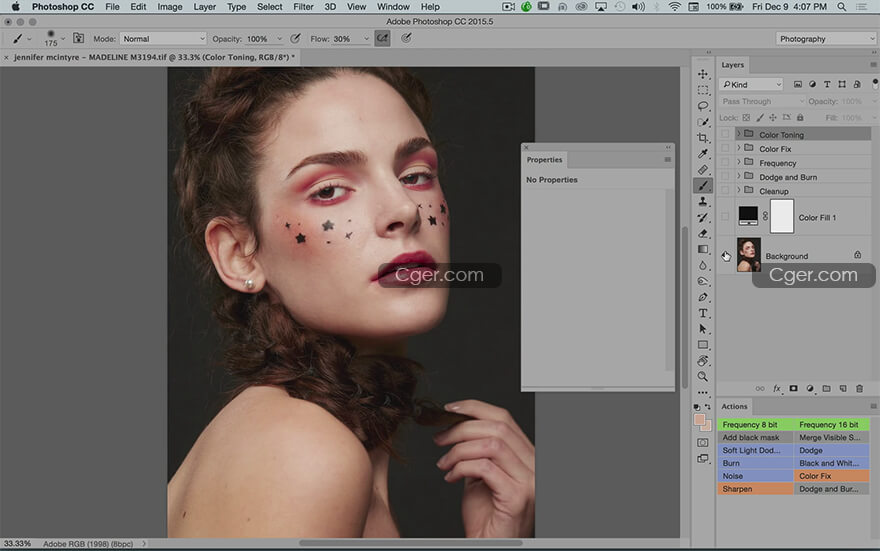Run the Soft Light Dodge action
The image size is (880, 551).
(x=755, y=451)
